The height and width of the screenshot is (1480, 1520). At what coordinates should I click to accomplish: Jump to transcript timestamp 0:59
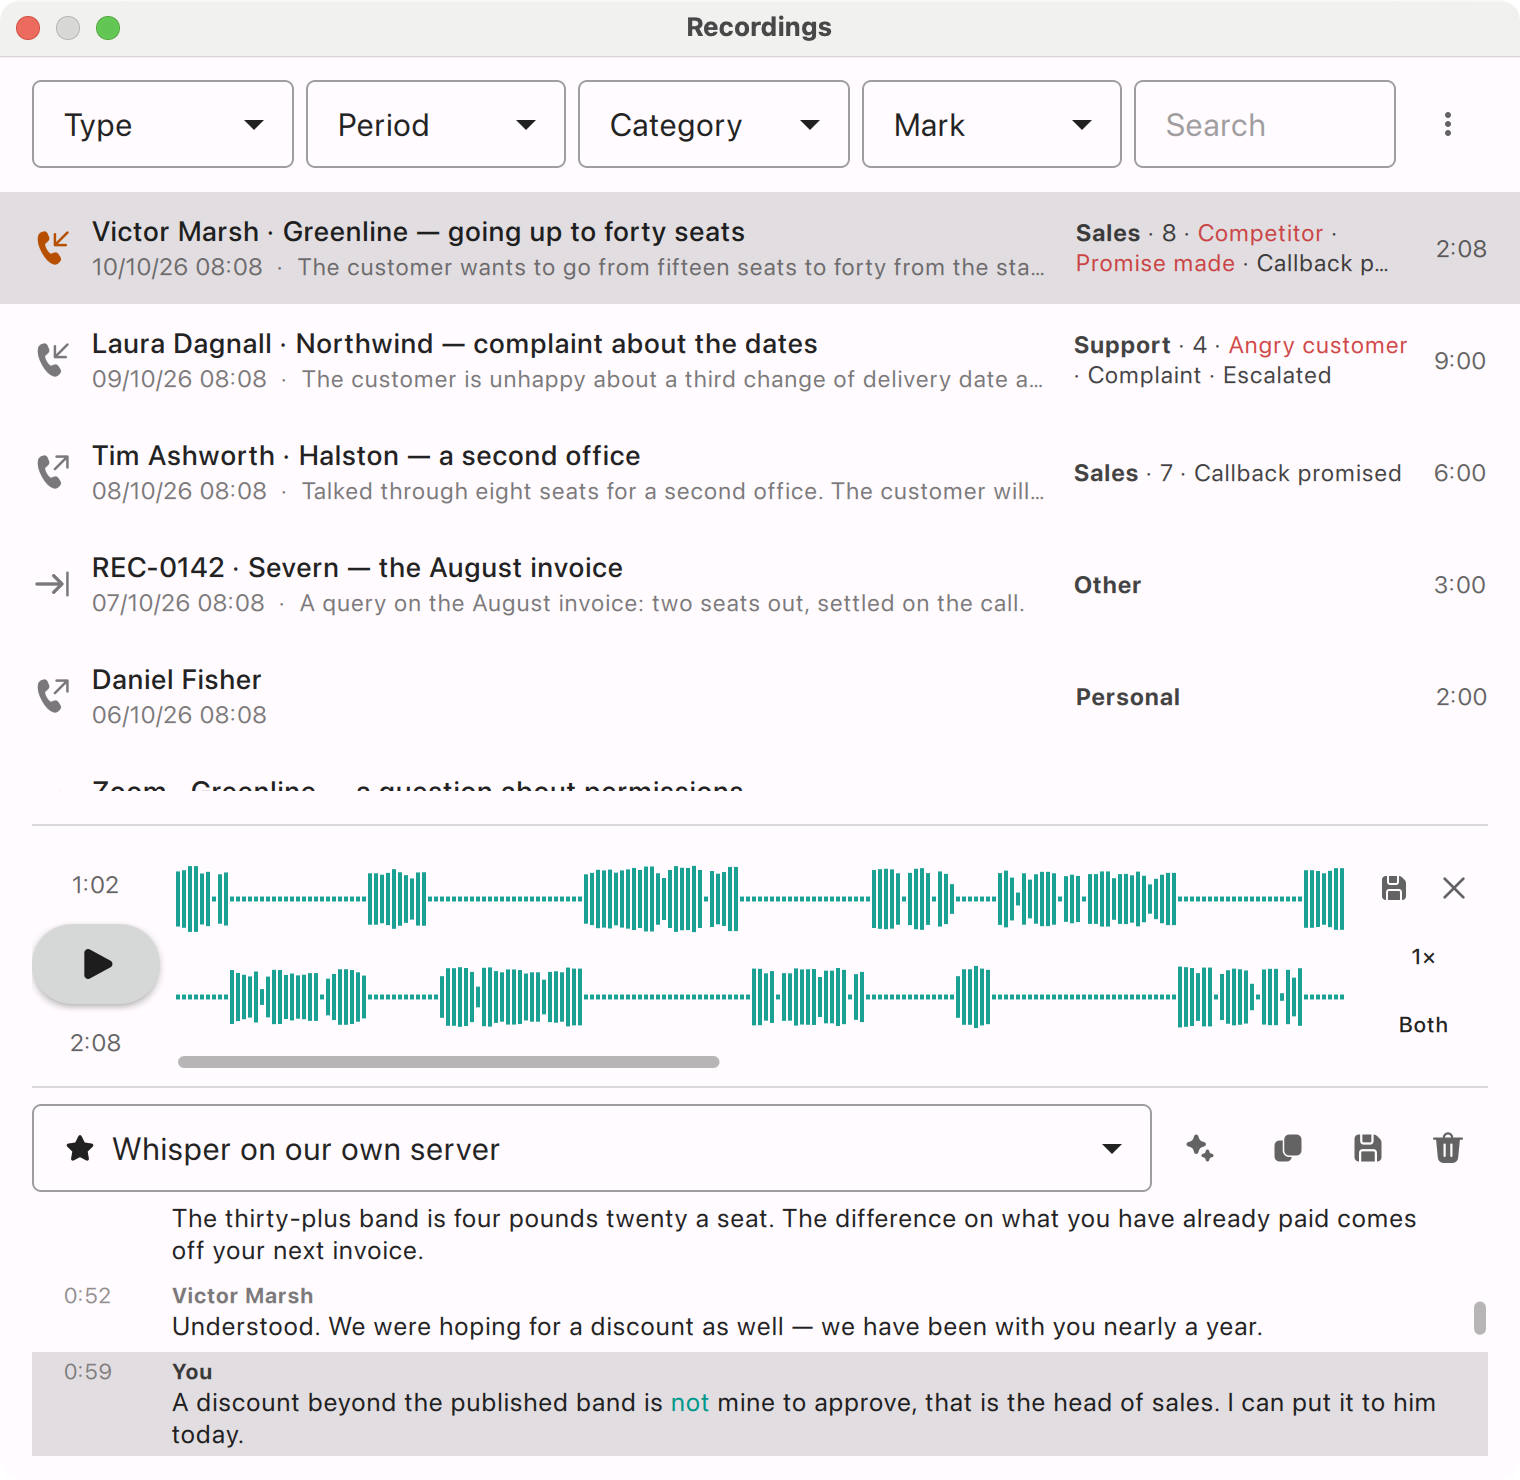point(88,1372)
